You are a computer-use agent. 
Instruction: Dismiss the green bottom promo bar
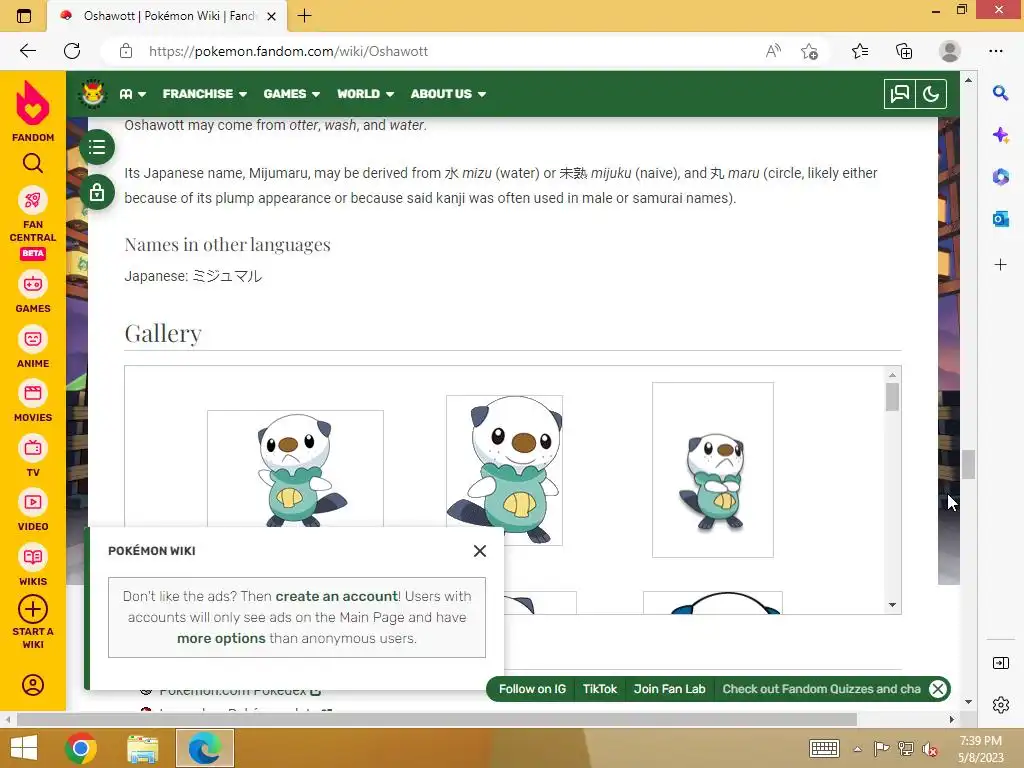pos(938,689)
